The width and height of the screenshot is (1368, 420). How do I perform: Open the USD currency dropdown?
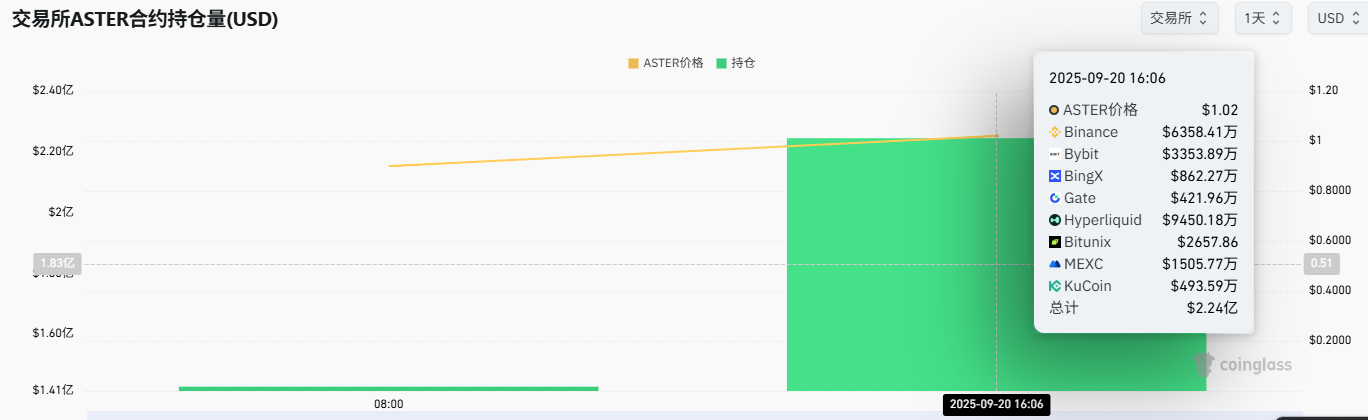pyautogui.click(x=1337, y=18)
